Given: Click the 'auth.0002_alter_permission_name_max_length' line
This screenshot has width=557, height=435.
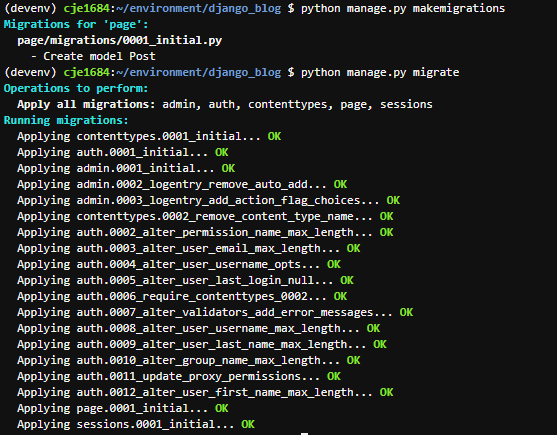Looking at the screenshot, I should (x=205, y=232).
